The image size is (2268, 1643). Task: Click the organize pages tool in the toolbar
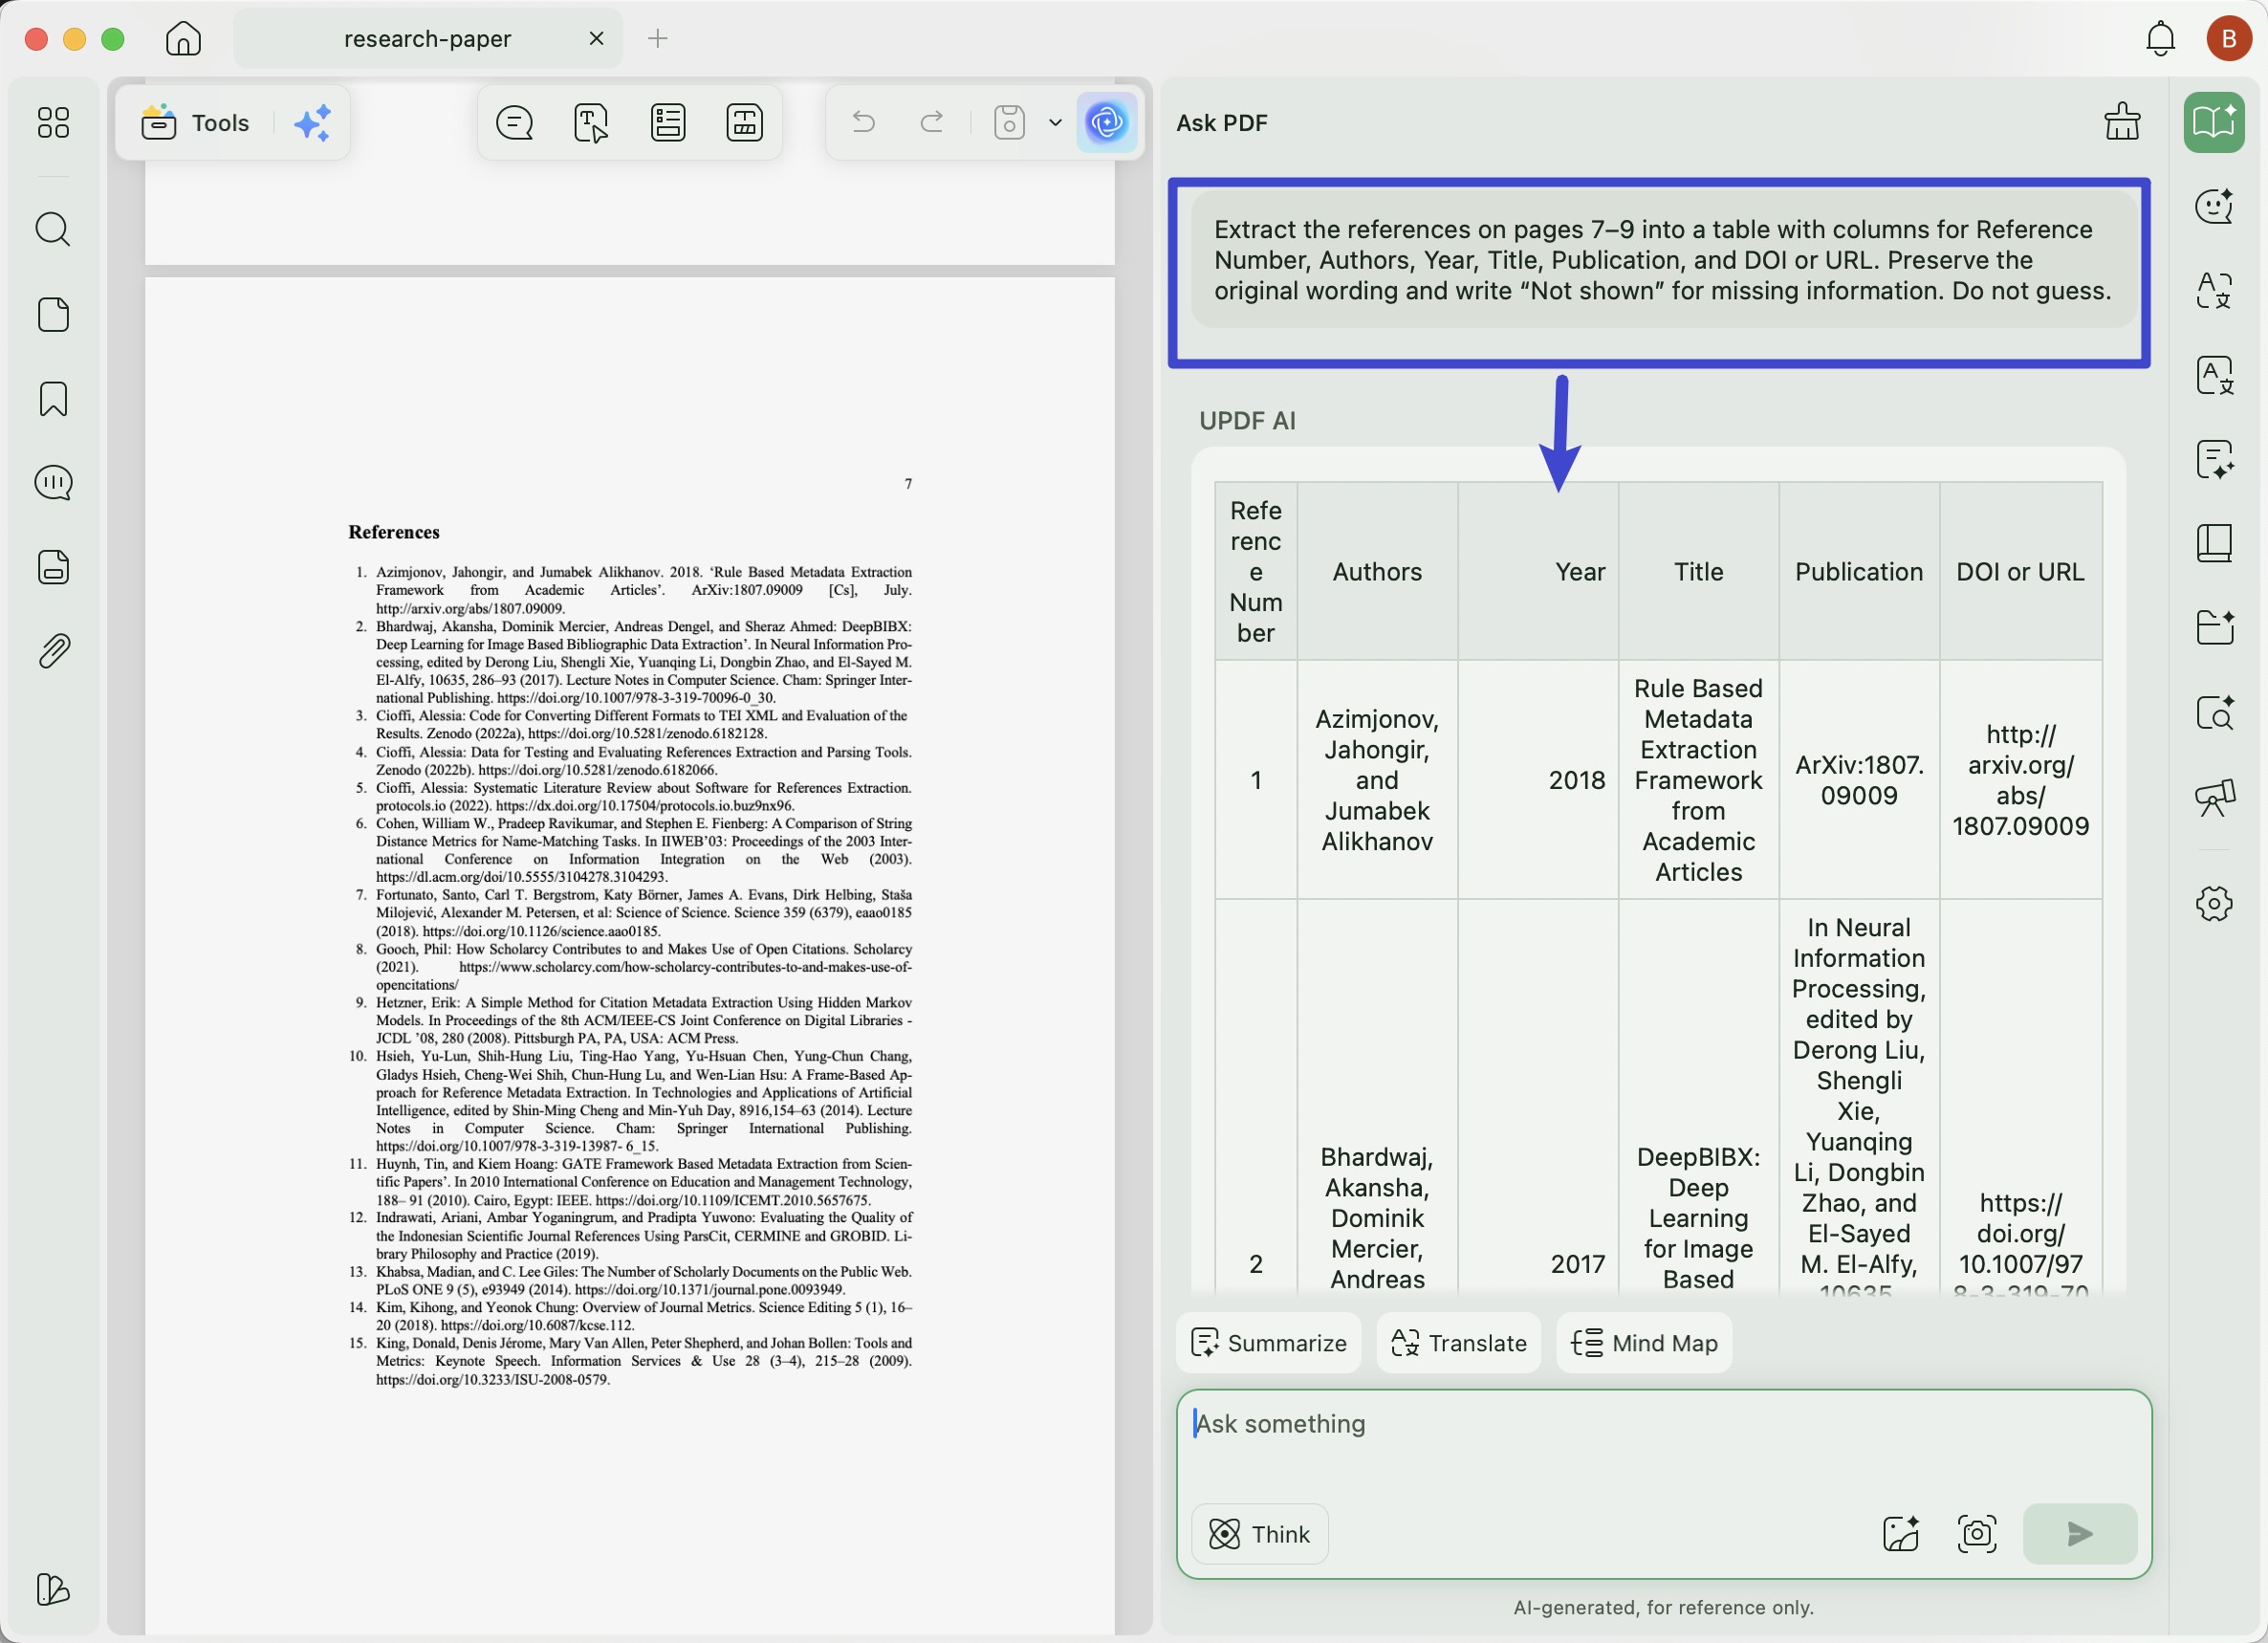[744, 123]
